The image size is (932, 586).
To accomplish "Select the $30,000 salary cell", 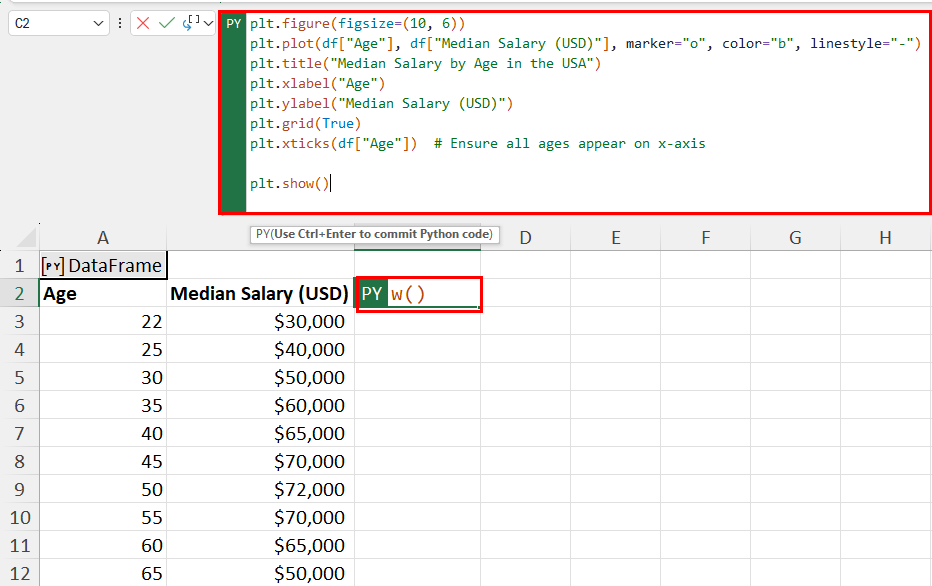I will coord(260,322).
